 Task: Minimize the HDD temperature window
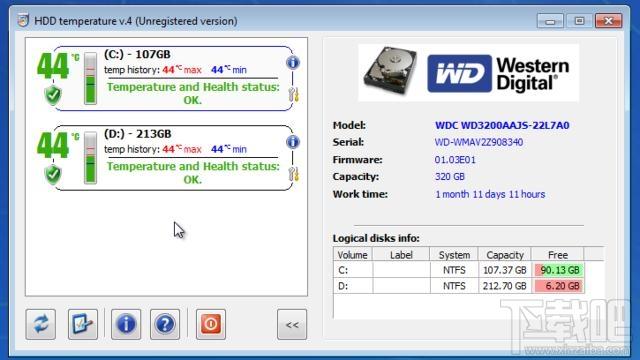[550, 21]
